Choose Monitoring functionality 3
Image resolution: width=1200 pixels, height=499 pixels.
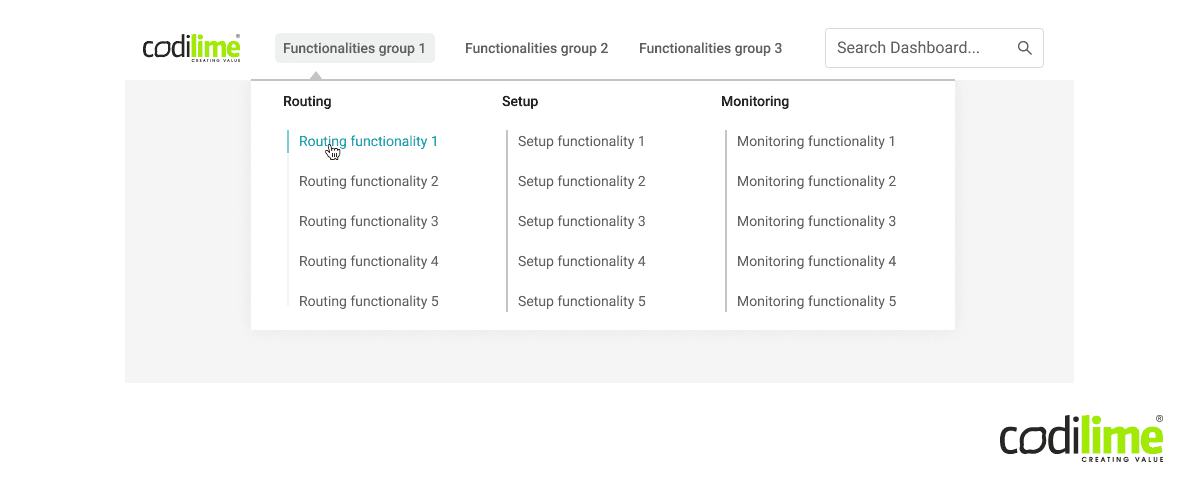click(x=816, y=222)
